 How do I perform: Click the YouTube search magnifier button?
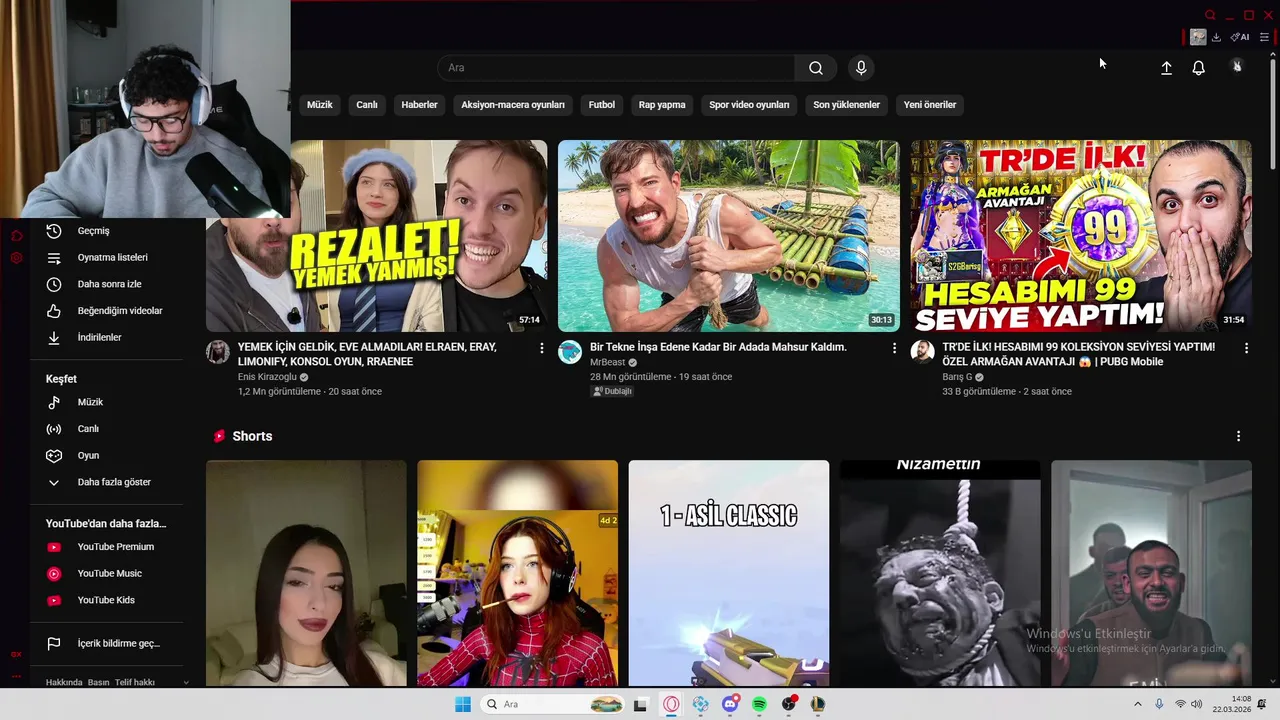(x=816, y=68)
